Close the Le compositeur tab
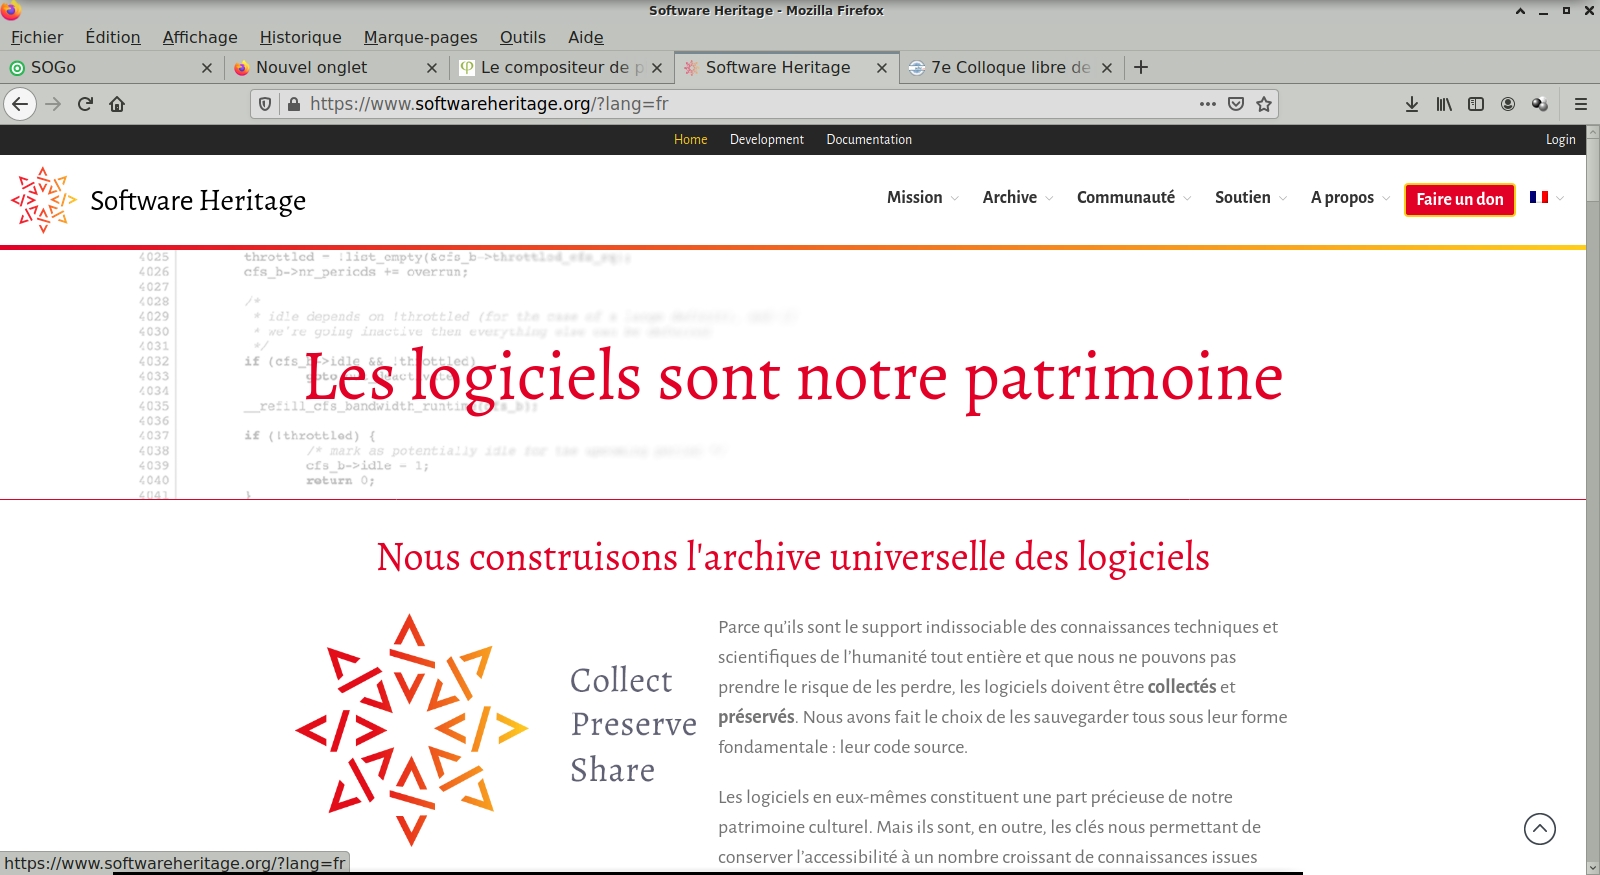This screenshot has height=875, width=1600. coord(657,68)
